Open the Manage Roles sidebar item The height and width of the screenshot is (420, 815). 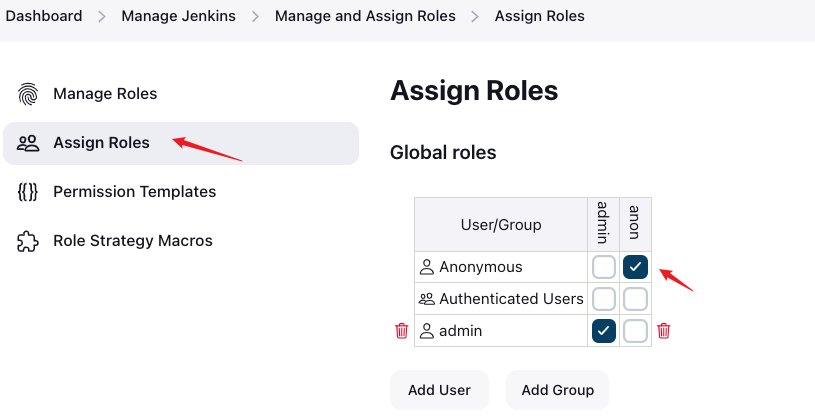coord(181,94)
